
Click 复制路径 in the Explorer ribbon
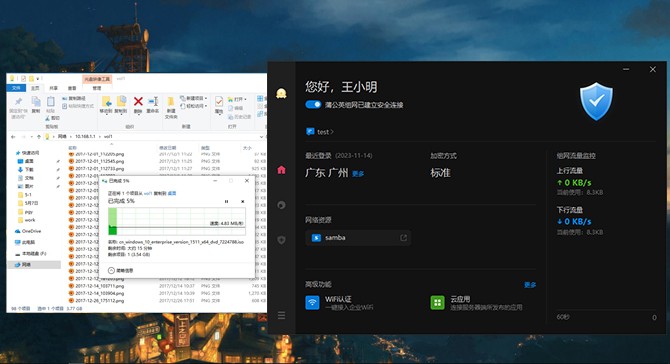(x=73, y=98)
